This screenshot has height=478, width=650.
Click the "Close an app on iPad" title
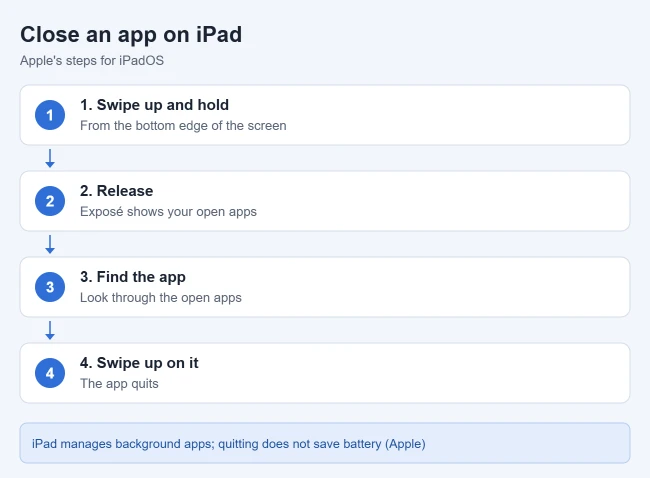(x=131, y=34)
